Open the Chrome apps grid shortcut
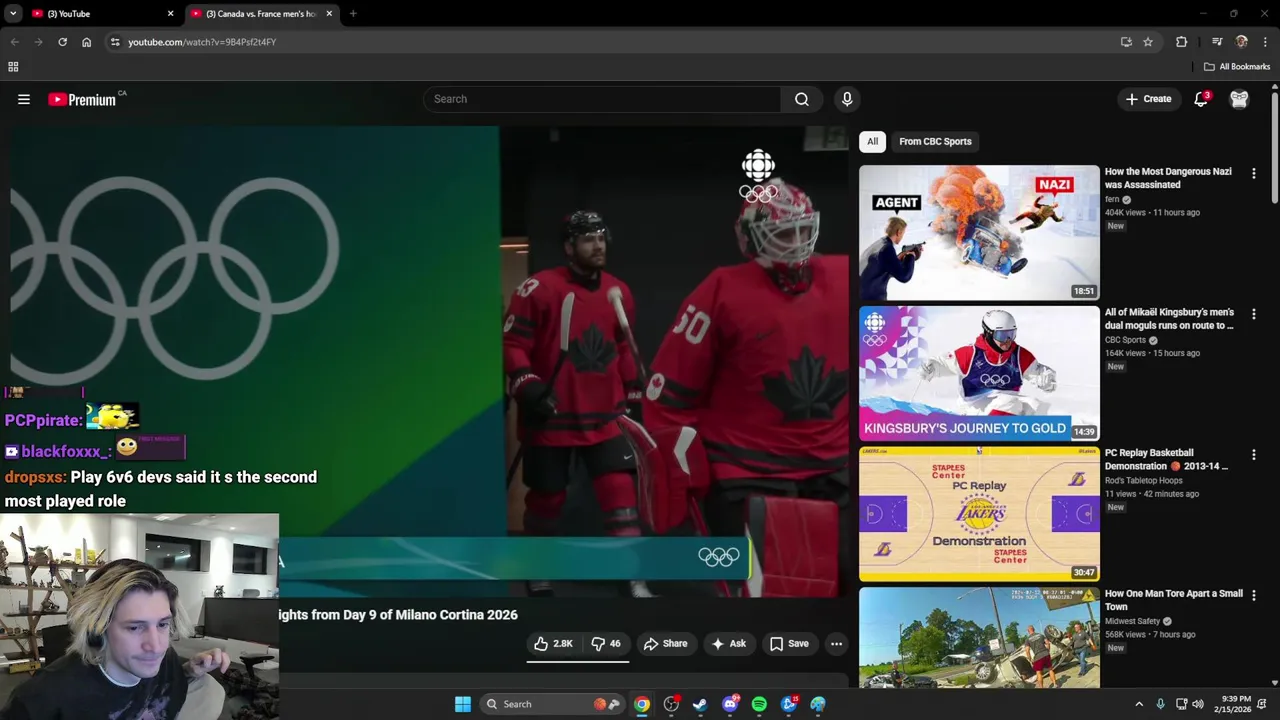This screenshot has width=1280, height=720. [x=13, y=67]
